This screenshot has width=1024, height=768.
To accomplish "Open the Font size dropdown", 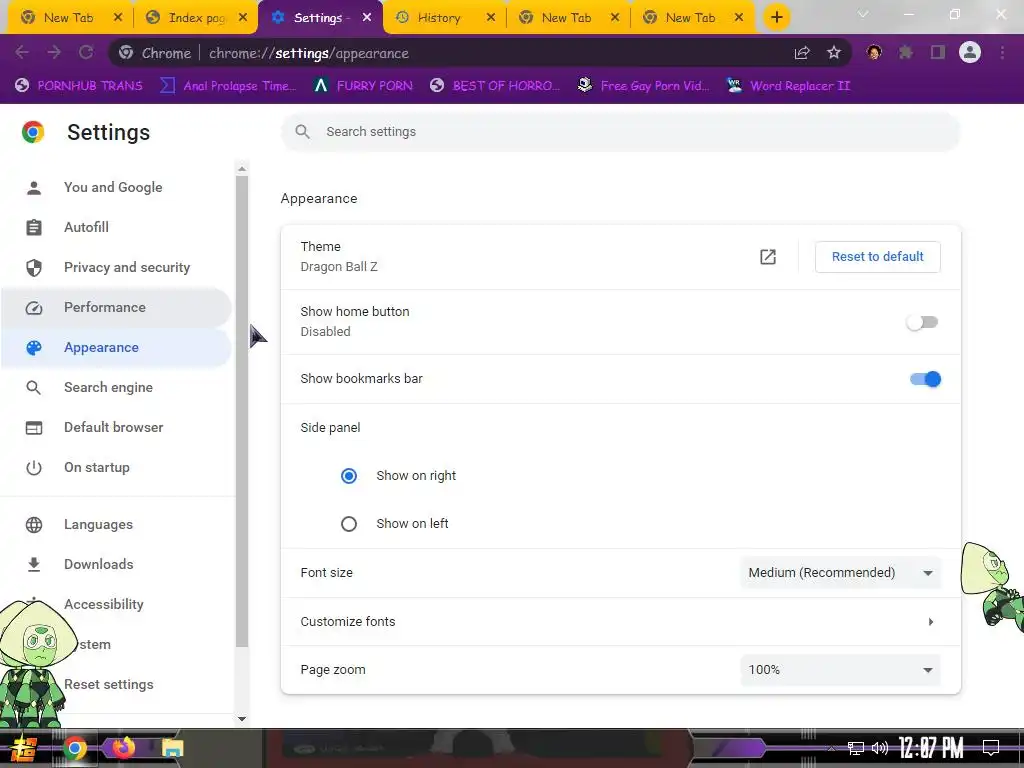I will pyautogui.click(x=840, y=573).
